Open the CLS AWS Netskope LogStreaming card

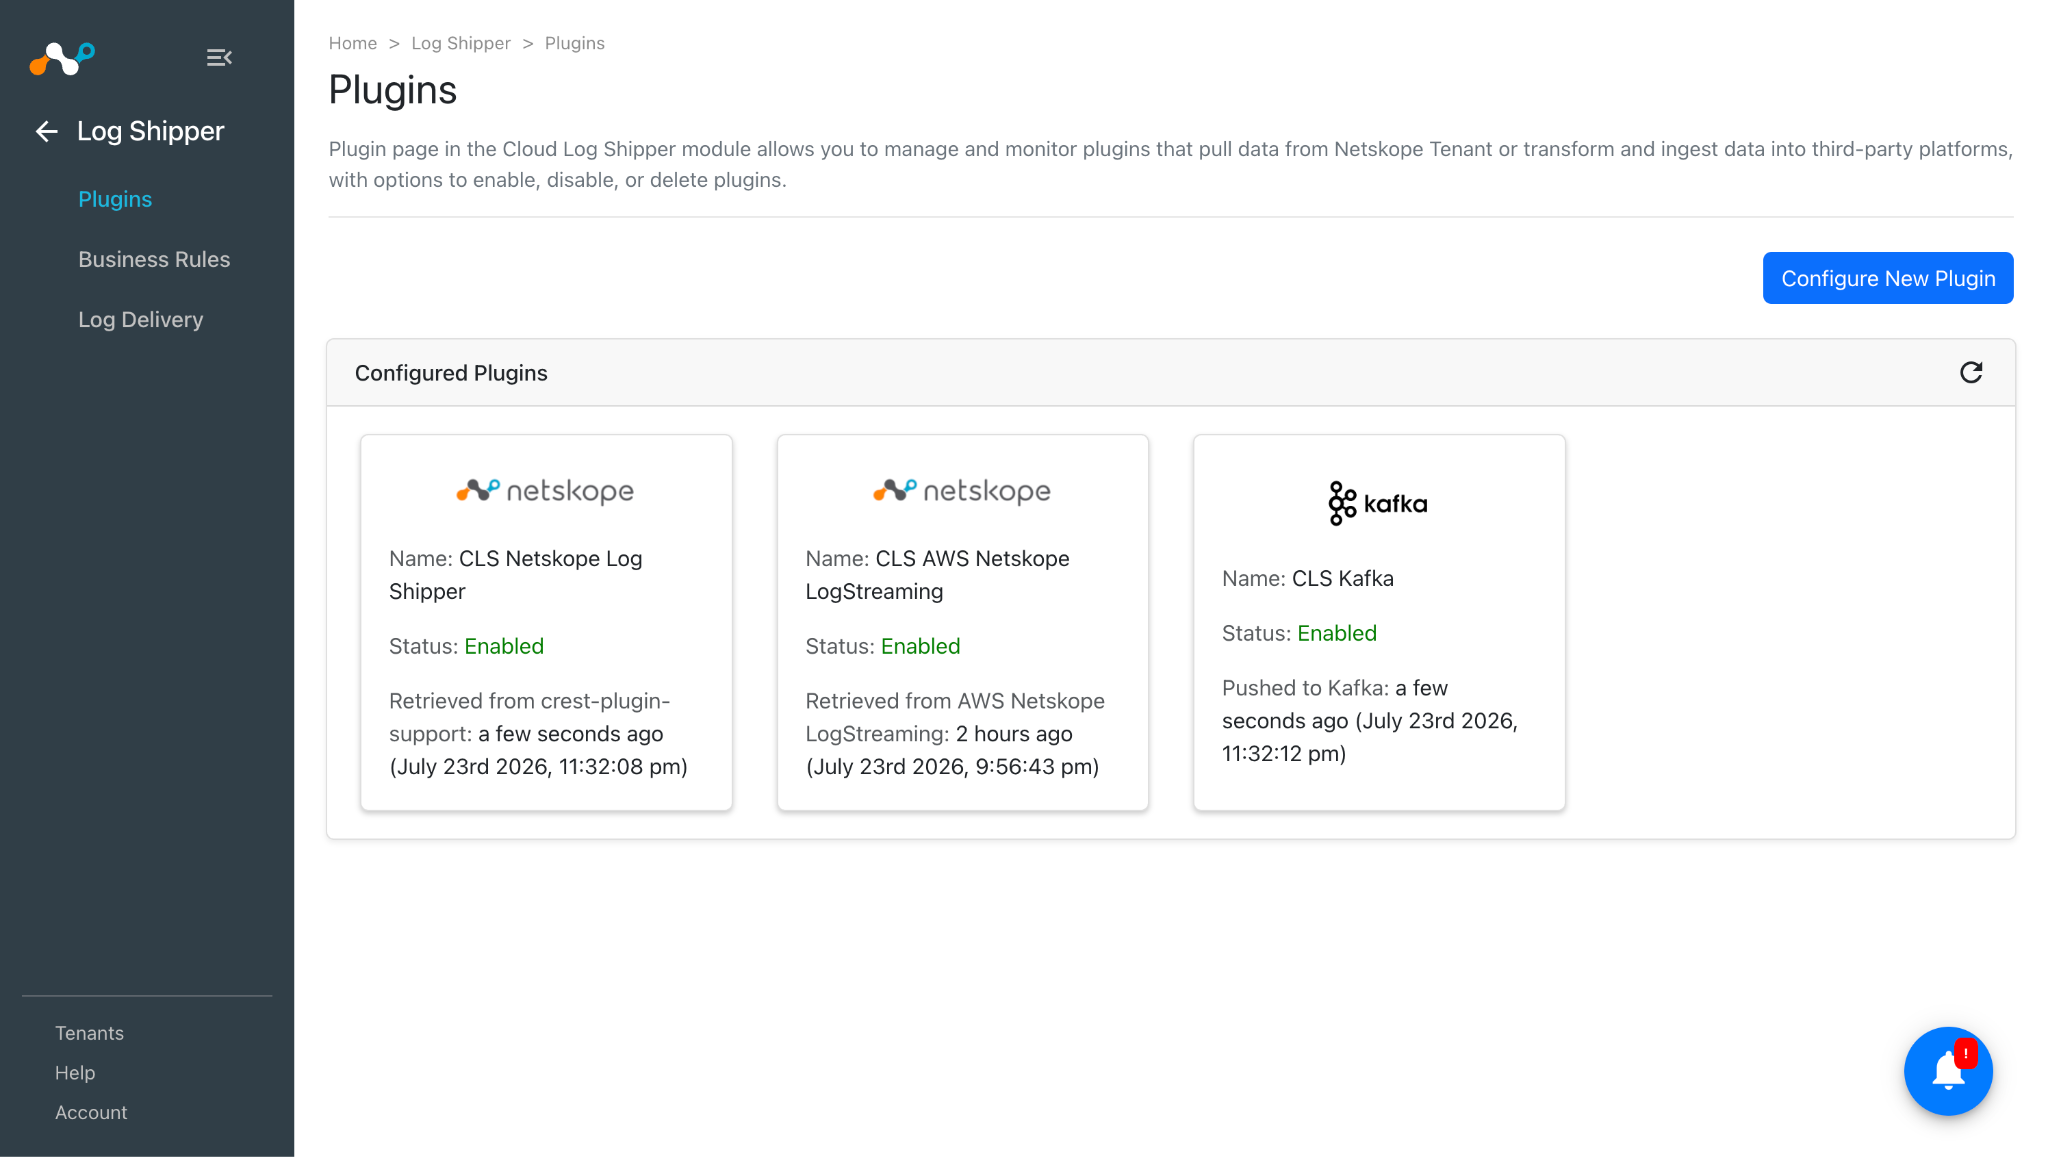[963, 622]
